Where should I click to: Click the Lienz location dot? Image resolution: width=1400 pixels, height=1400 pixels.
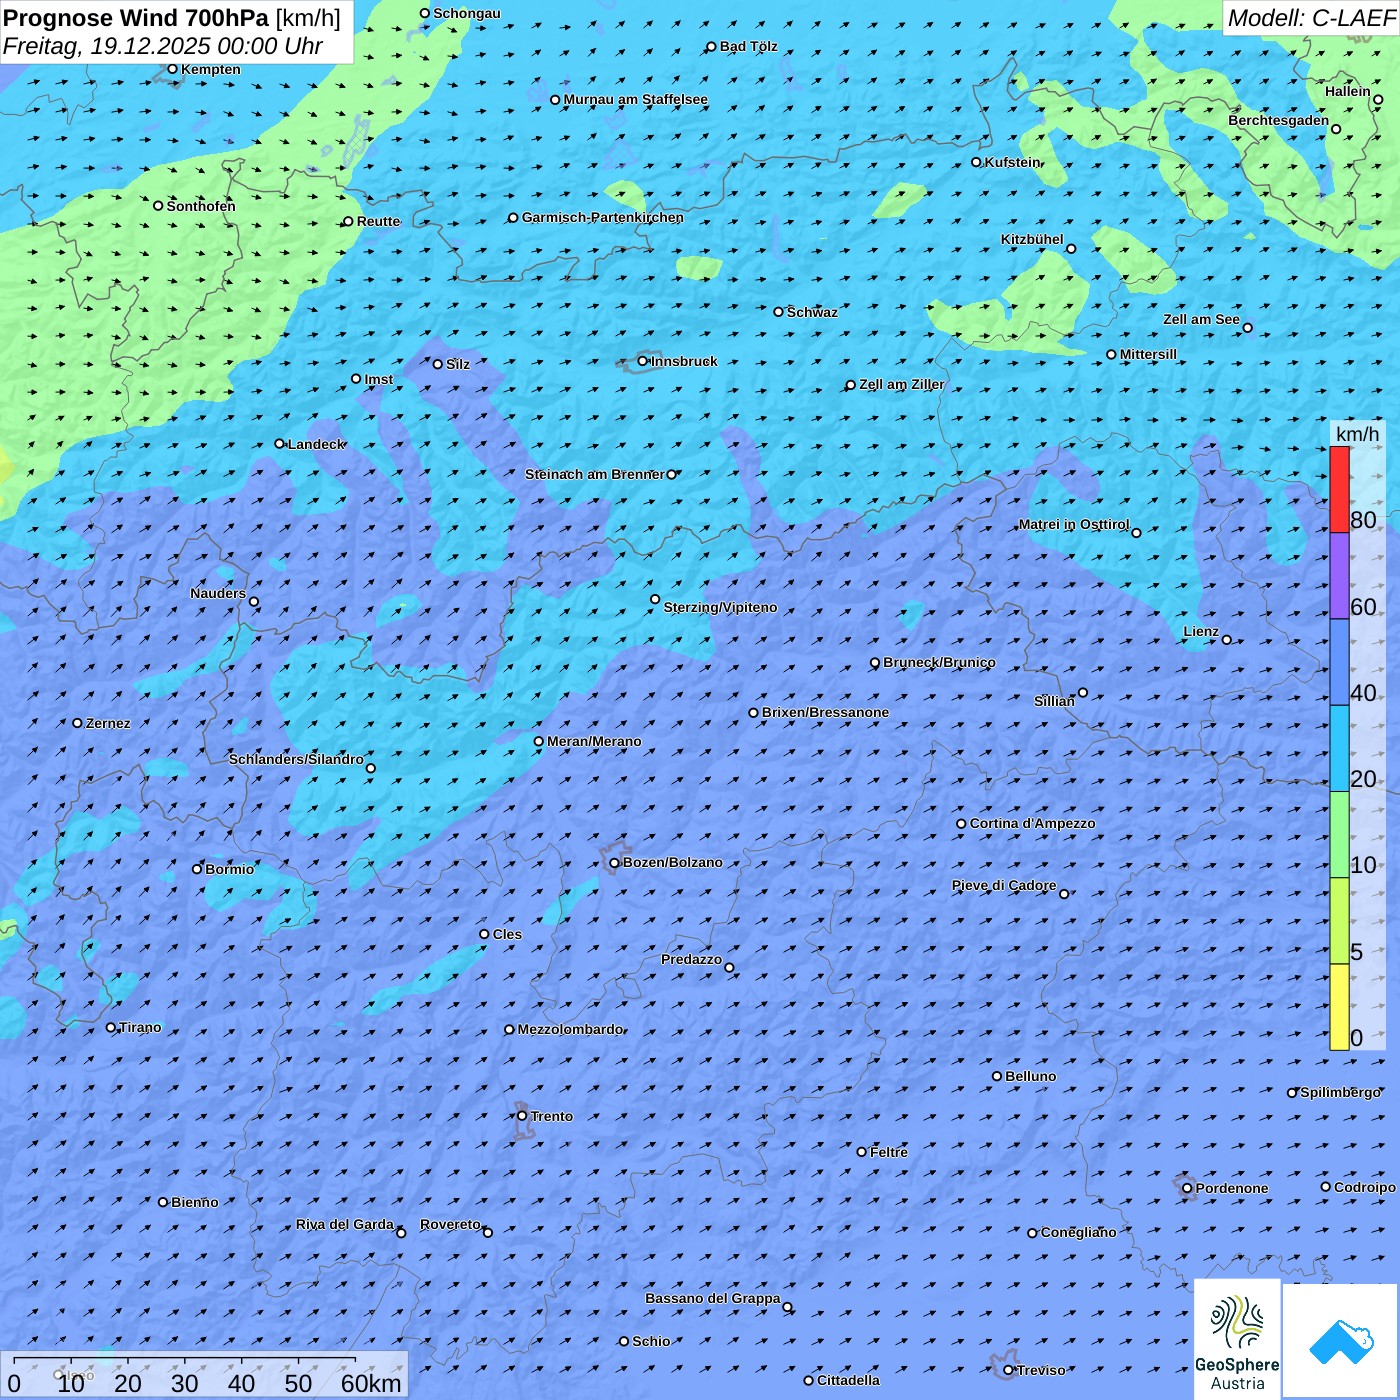coord(1227,640)
